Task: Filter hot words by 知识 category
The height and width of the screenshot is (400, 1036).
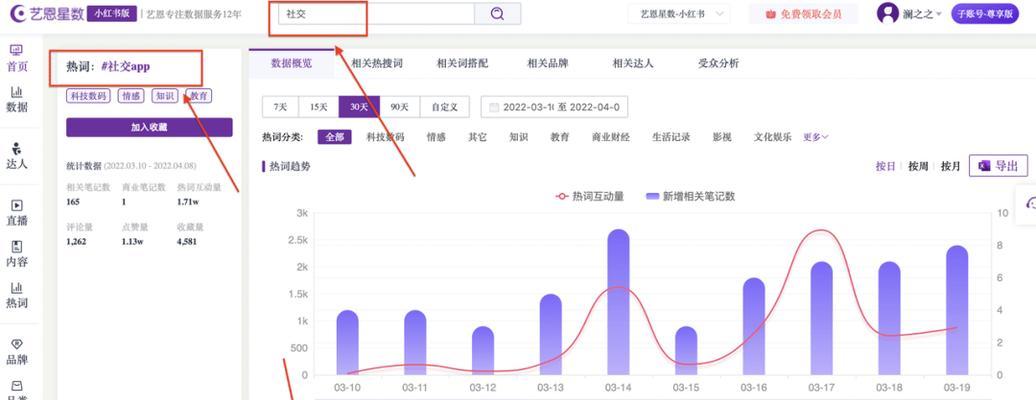Action: pyautogui.click(x=519, y=137)
